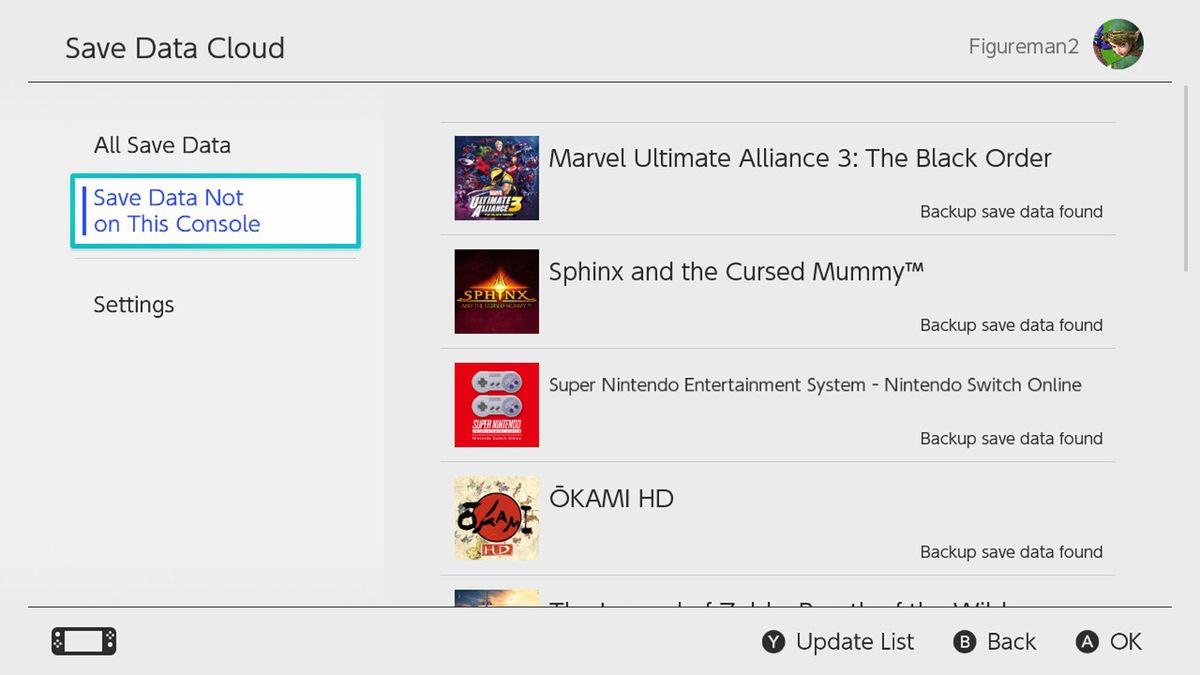Click the Super Nintendo Entertainment System icon
The width and height of the screenshot is (1200, 675).
tap(496, 405)
